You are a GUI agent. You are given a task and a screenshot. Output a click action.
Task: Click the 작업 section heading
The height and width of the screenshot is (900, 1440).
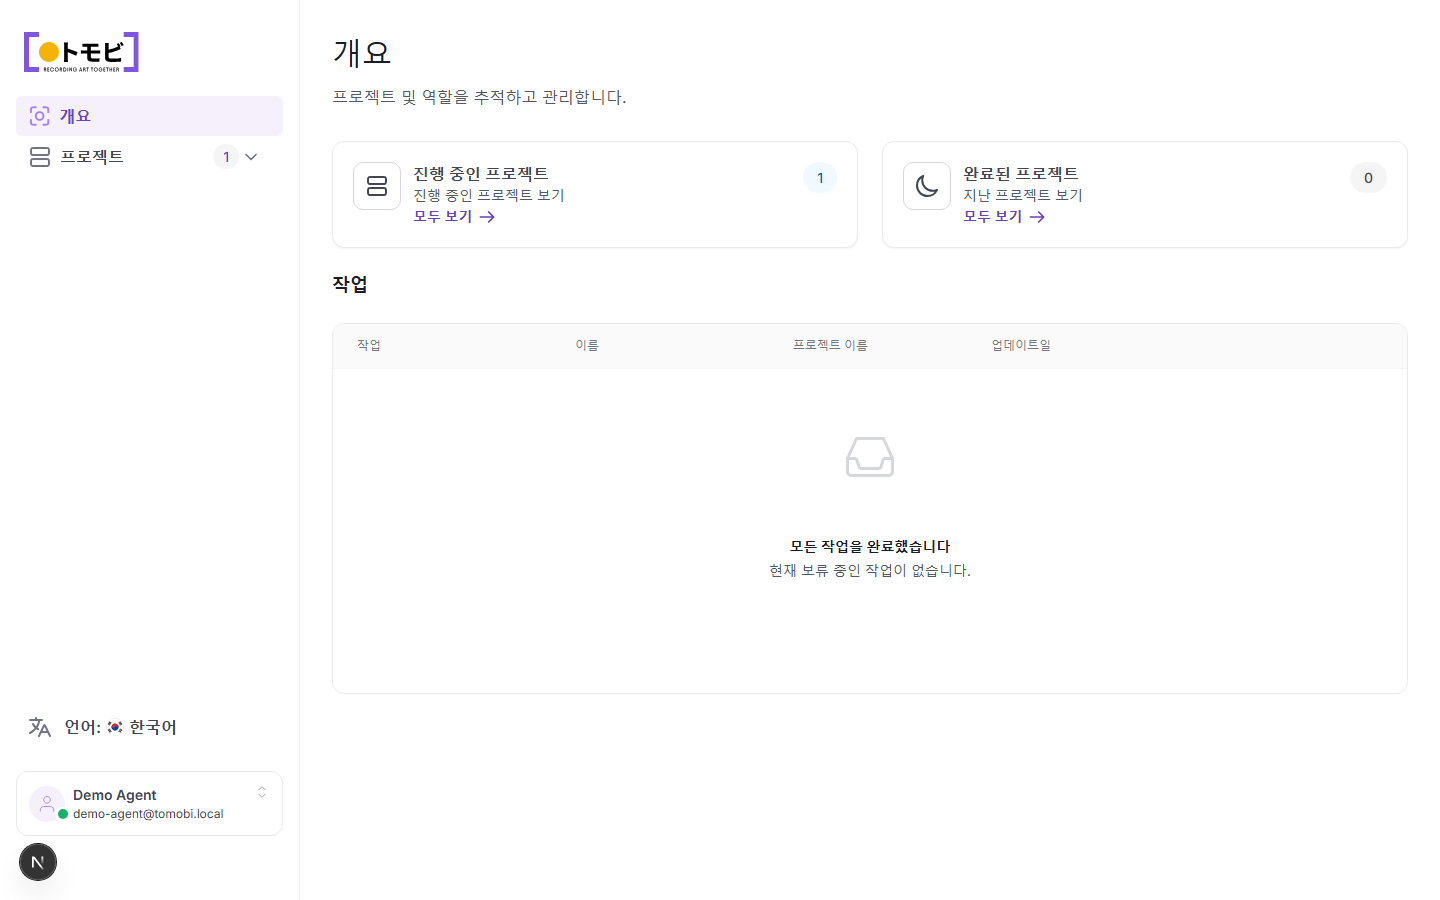[350, 284]
